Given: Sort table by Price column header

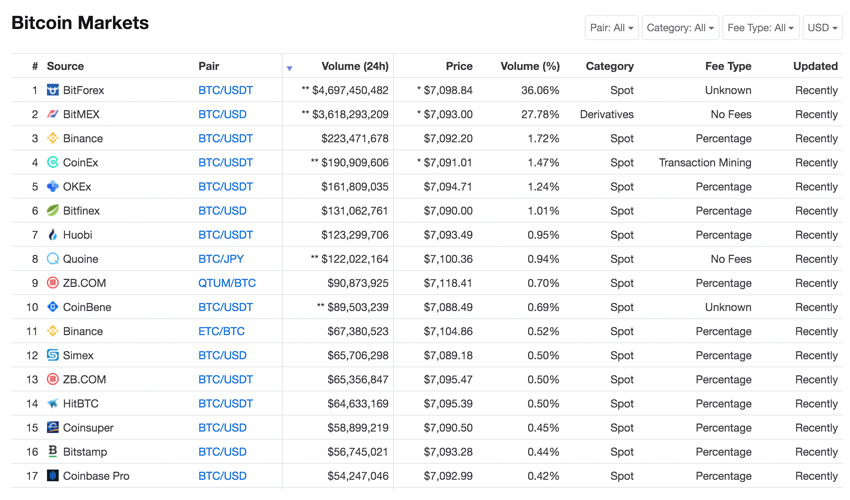Looking at the screenshot, I should [459, 66].
